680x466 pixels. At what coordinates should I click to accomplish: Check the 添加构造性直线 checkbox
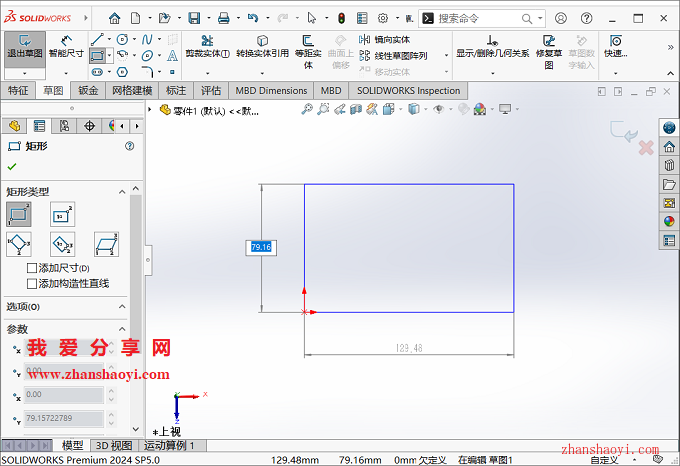(32, 283)
